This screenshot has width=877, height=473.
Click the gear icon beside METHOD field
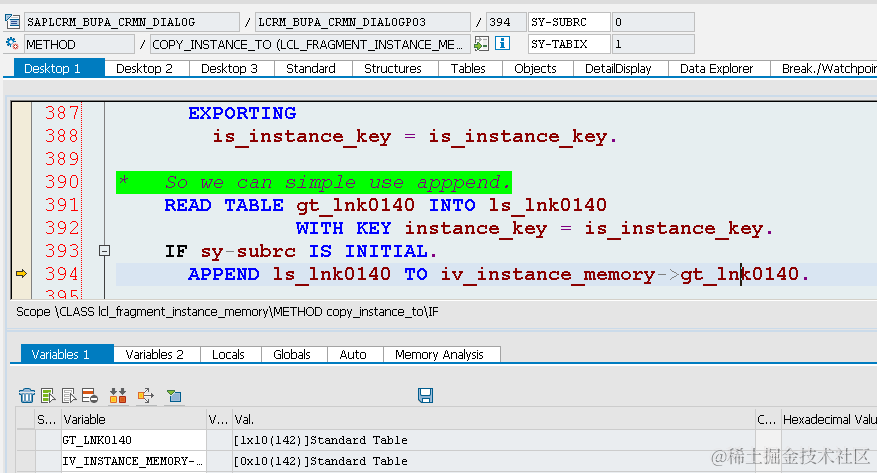[x=12, y=44]
